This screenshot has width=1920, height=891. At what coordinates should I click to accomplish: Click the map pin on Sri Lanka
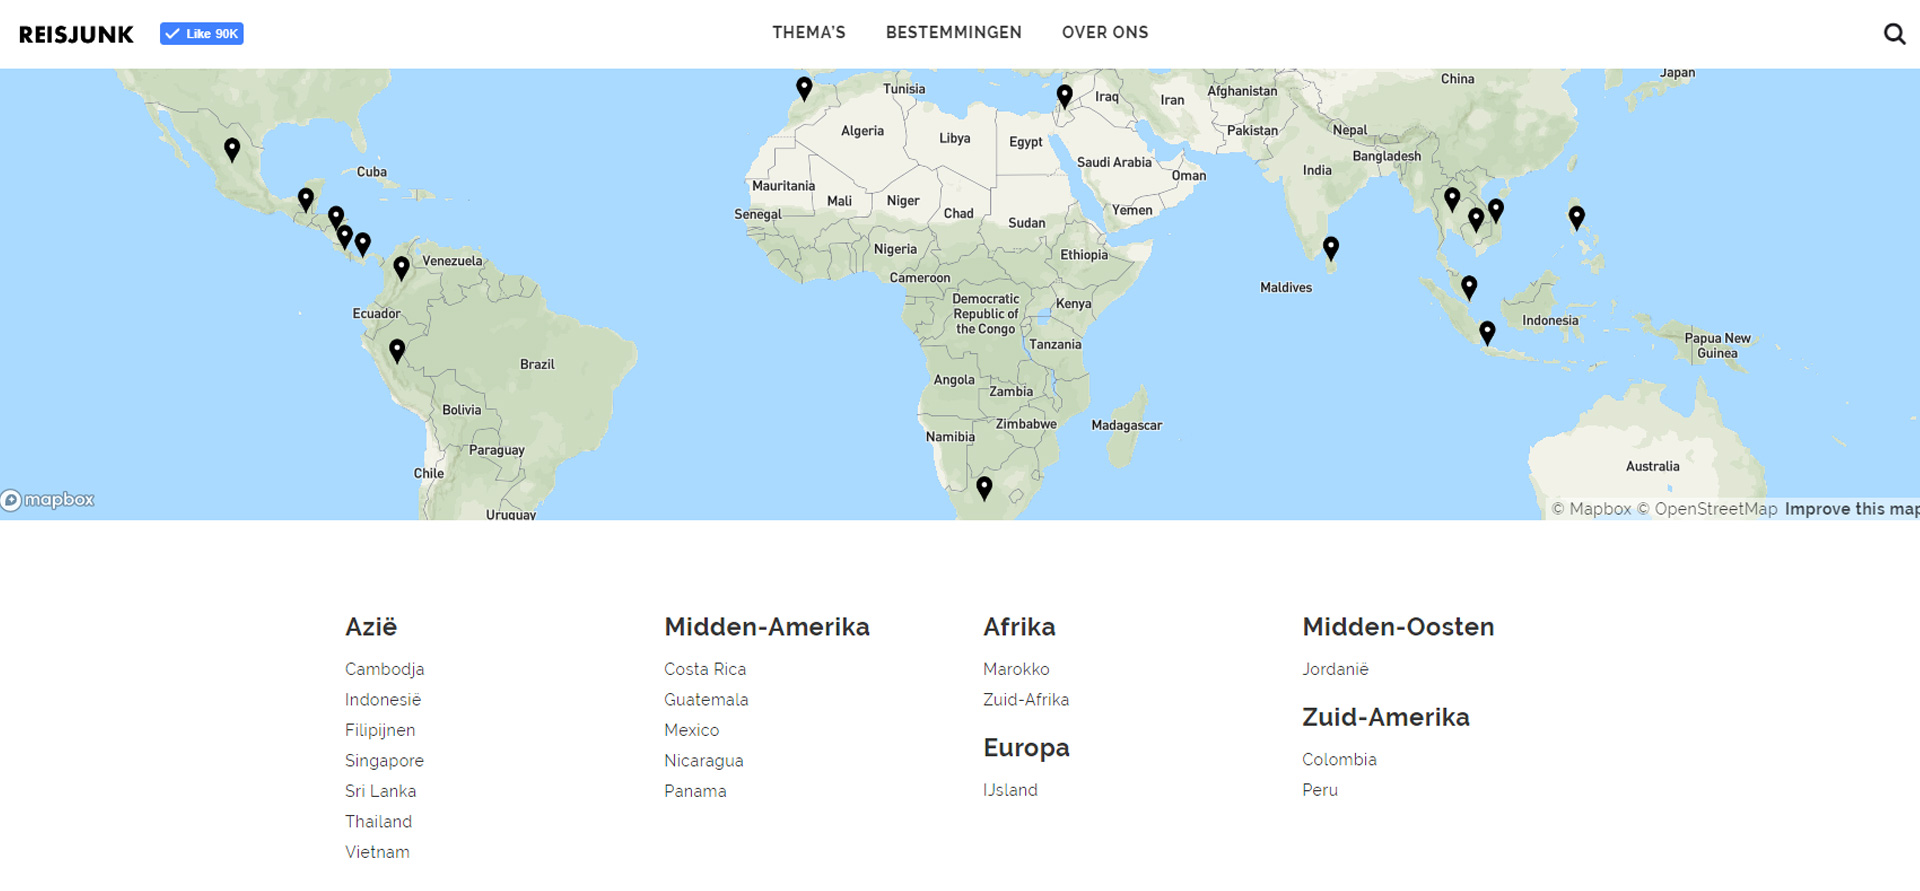coord(1331,247)
